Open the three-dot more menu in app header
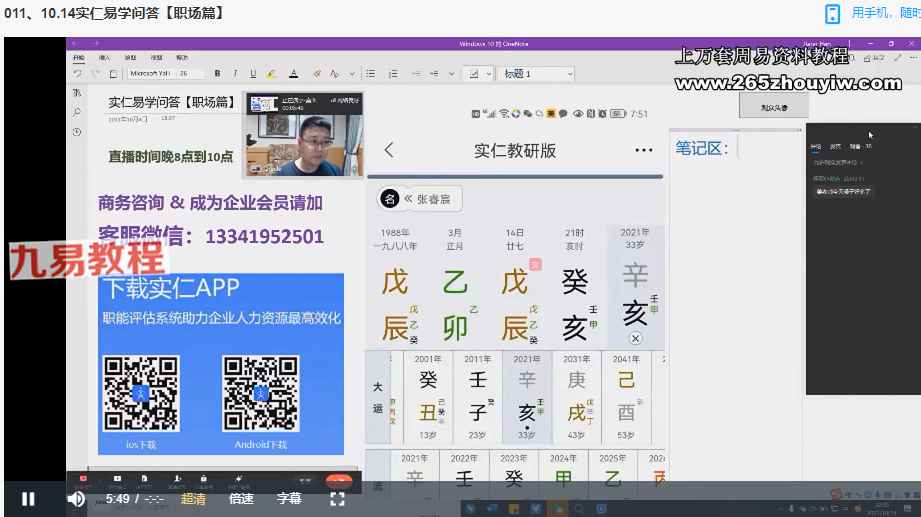Screen dimensions: 921x517 pos(643,150)
